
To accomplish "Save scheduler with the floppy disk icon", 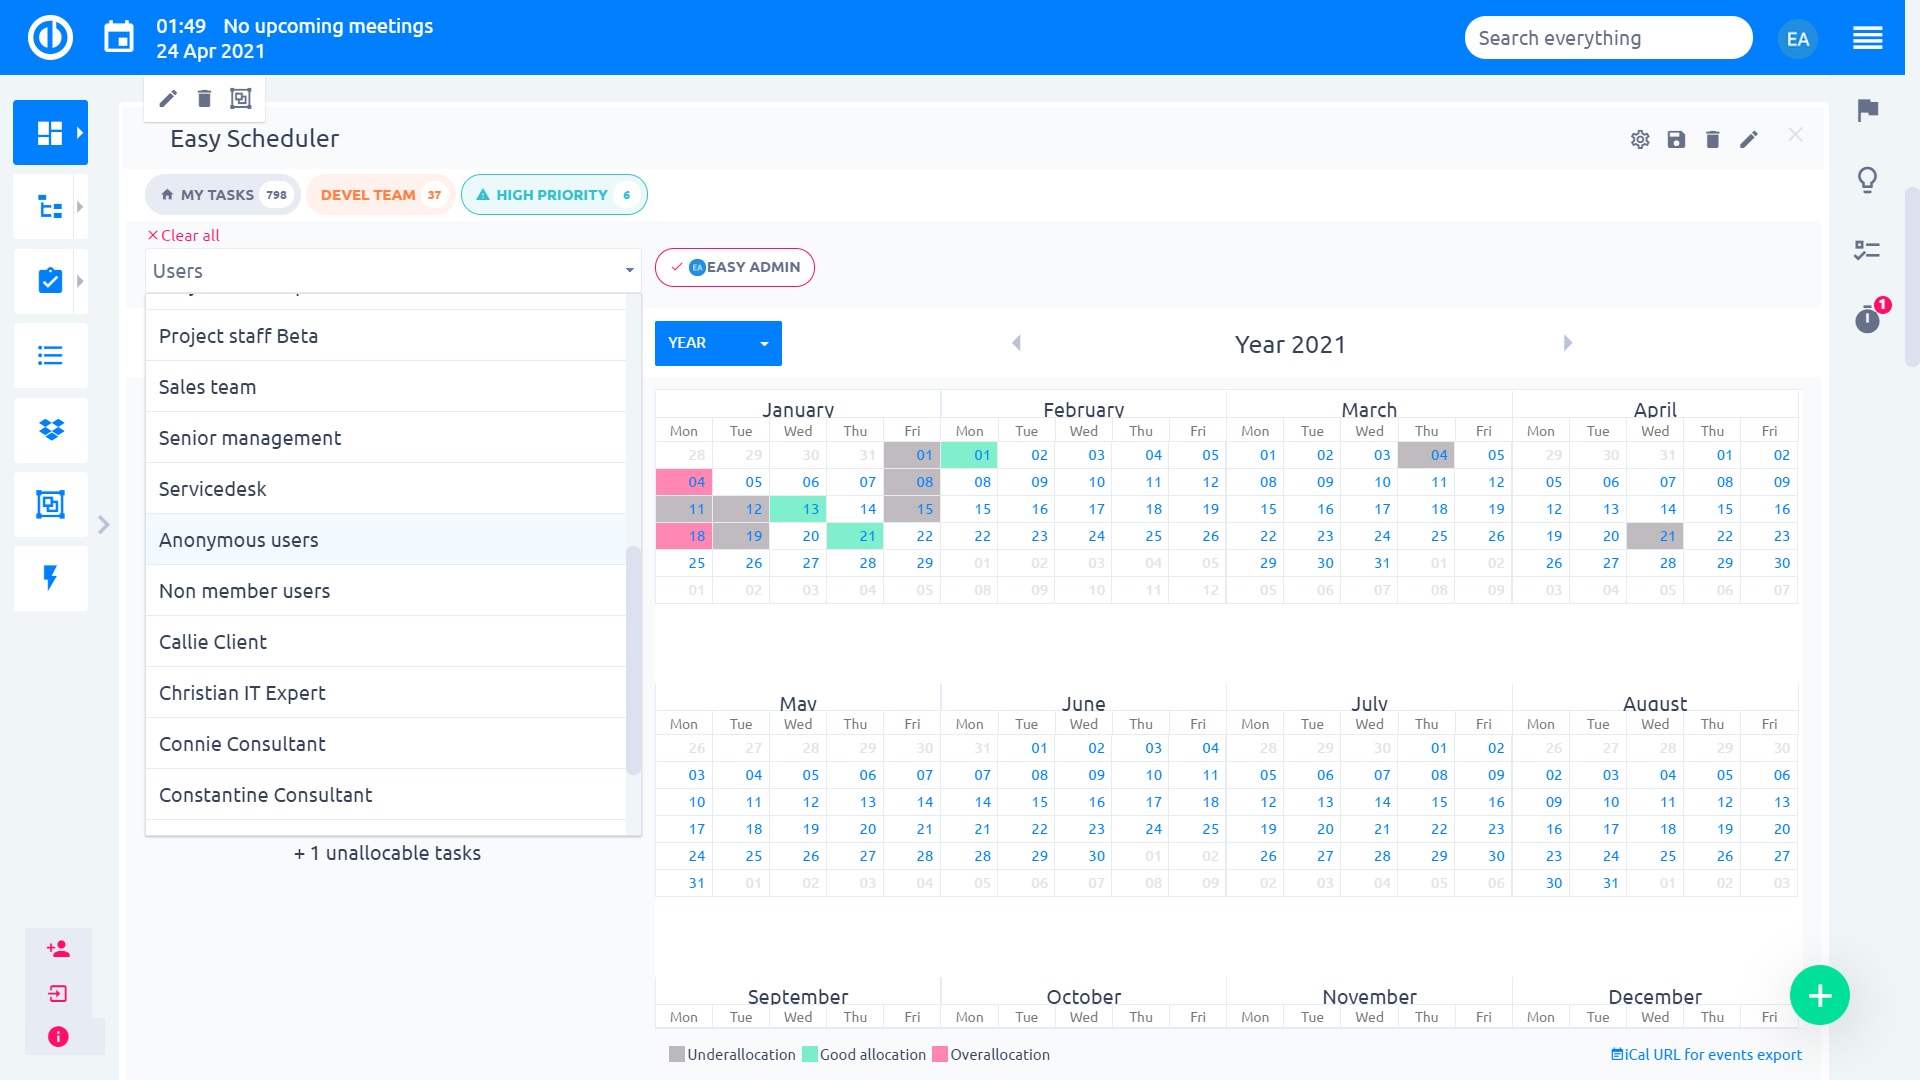I will click(x=1676, y=140).
